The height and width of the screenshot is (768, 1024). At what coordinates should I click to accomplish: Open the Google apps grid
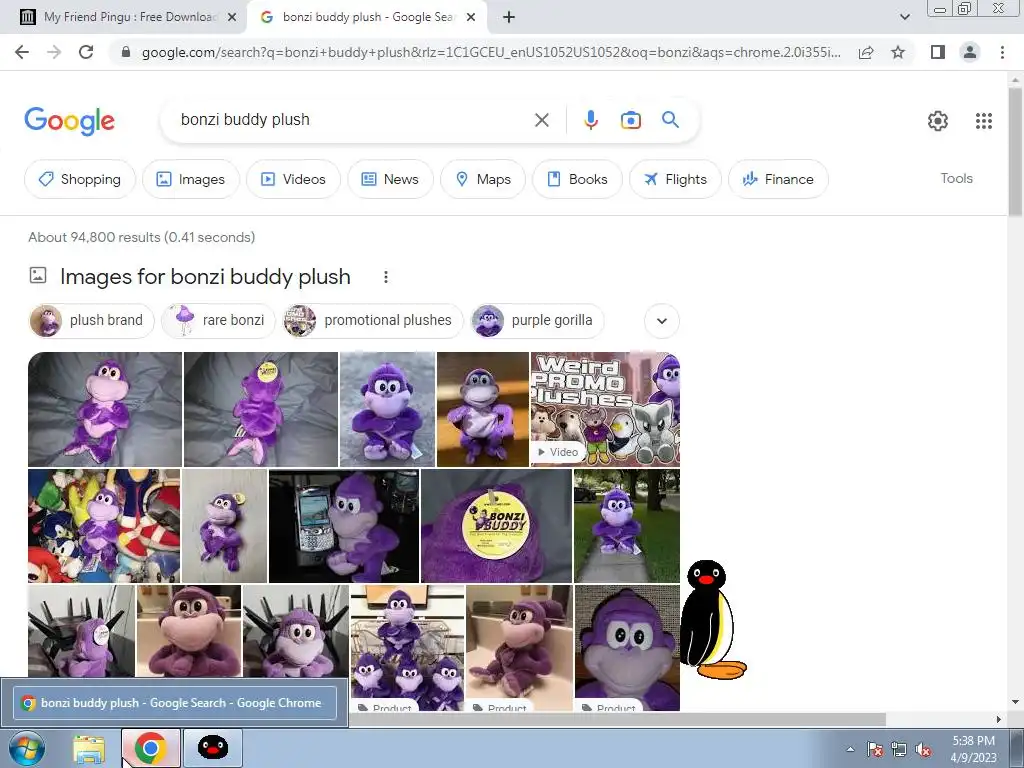pyautogui.click(x=984, y=121)
